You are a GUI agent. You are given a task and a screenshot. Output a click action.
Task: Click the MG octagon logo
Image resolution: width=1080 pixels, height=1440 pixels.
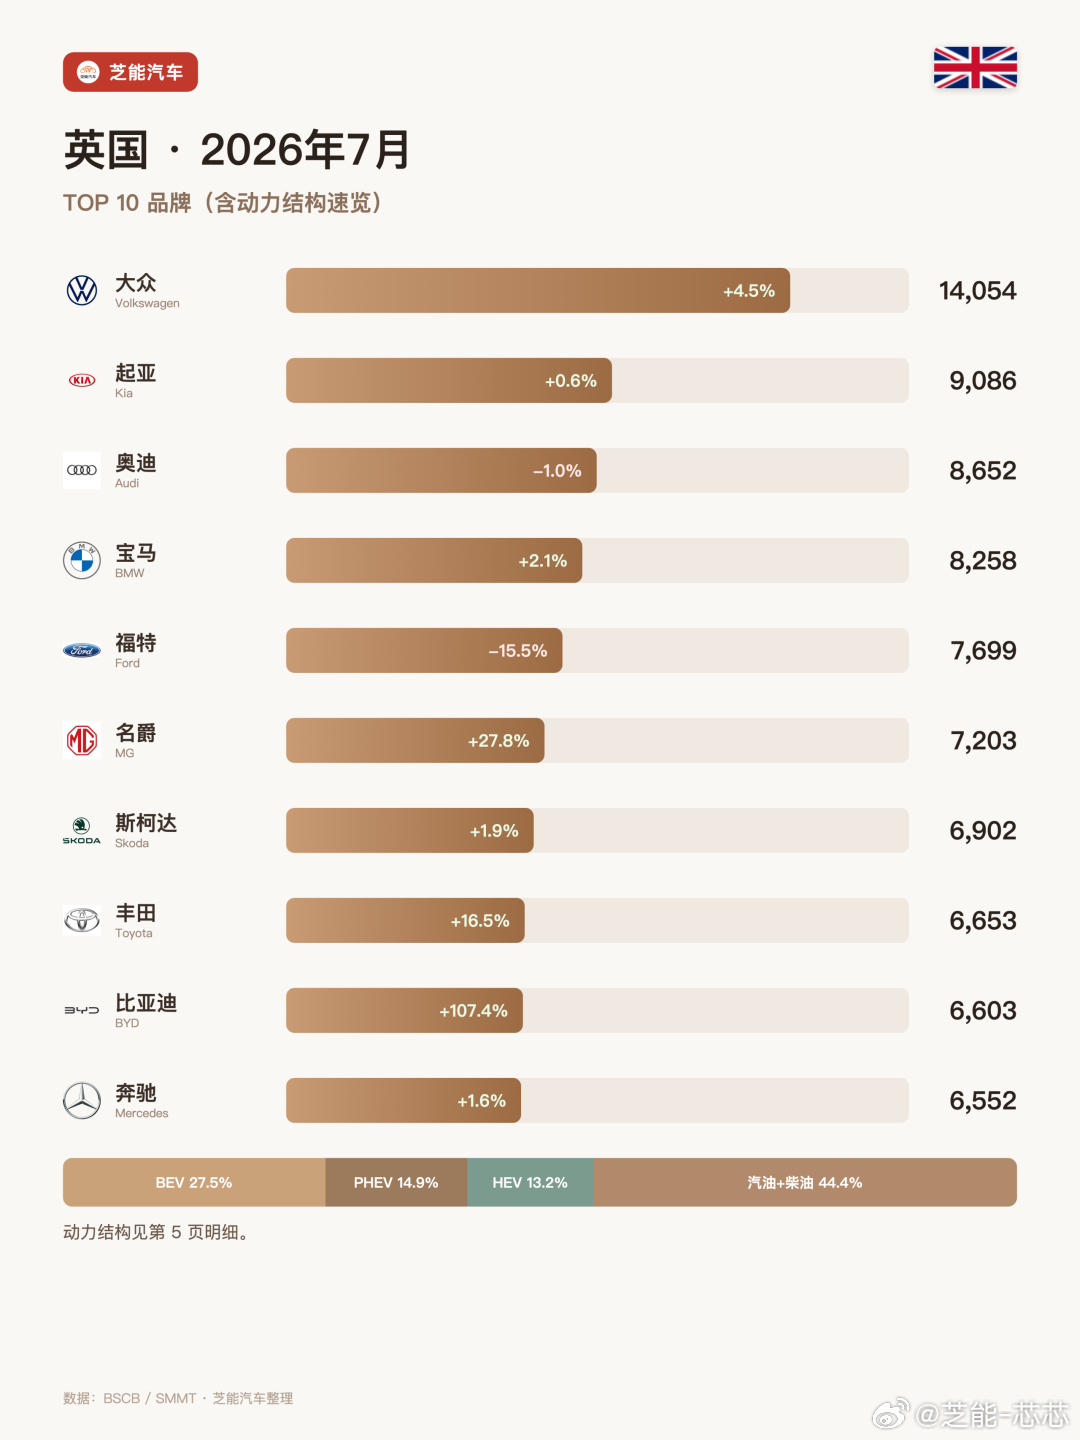pos(82,740)
